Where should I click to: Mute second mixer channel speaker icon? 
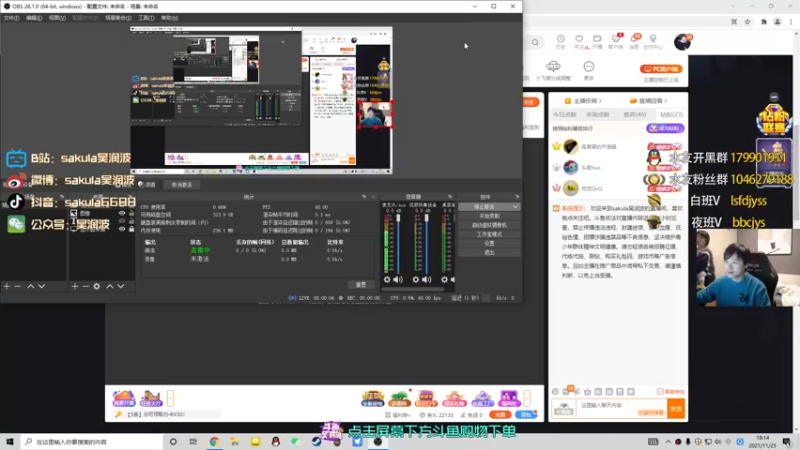click(x=427, y=280)
